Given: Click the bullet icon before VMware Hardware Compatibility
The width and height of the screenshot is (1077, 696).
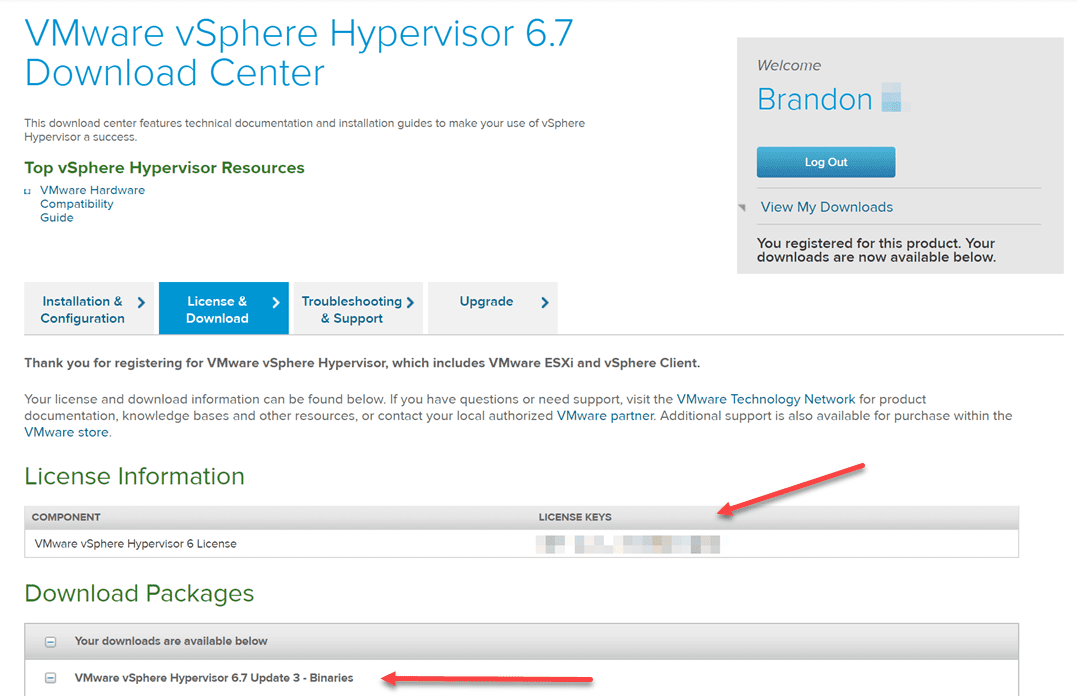Looking at the screenshot, I should point(28,191).
